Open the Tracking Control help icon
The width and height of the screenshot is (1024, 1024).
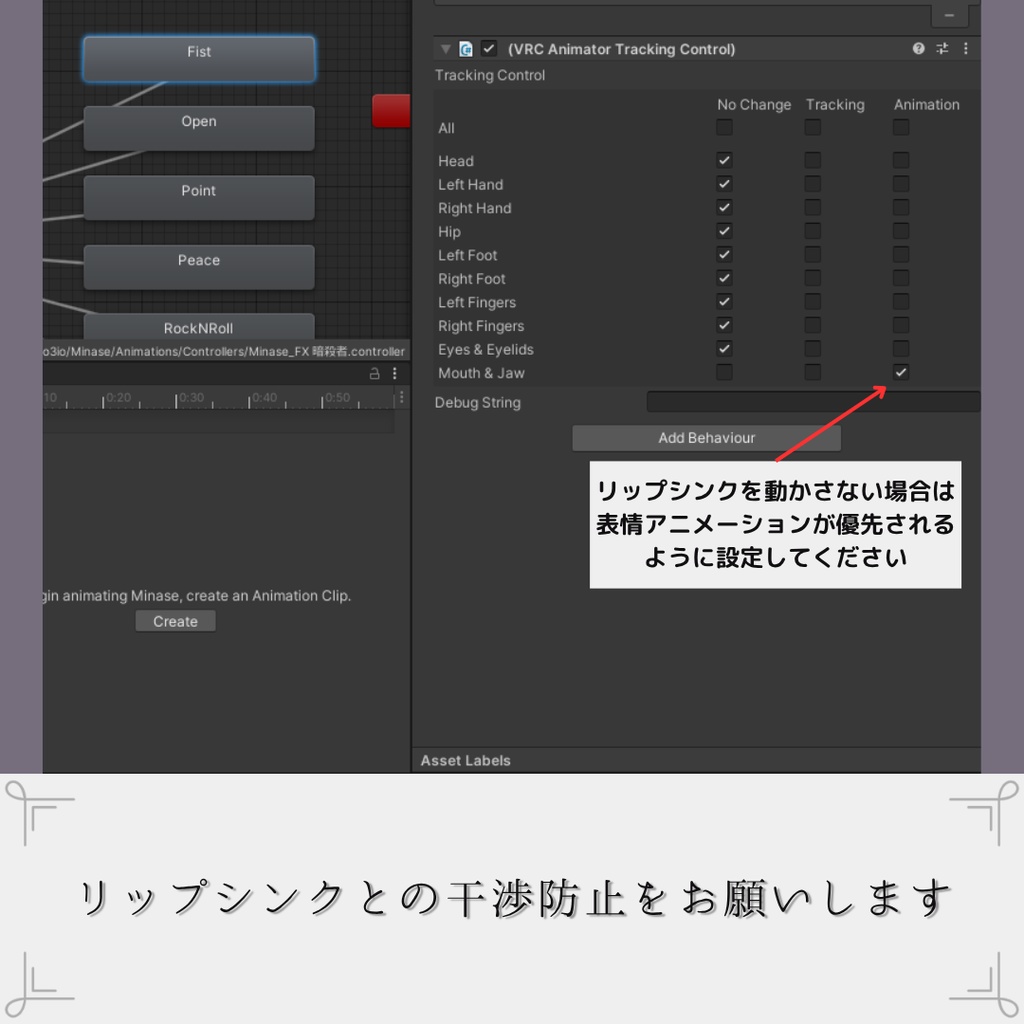point(918,48)
